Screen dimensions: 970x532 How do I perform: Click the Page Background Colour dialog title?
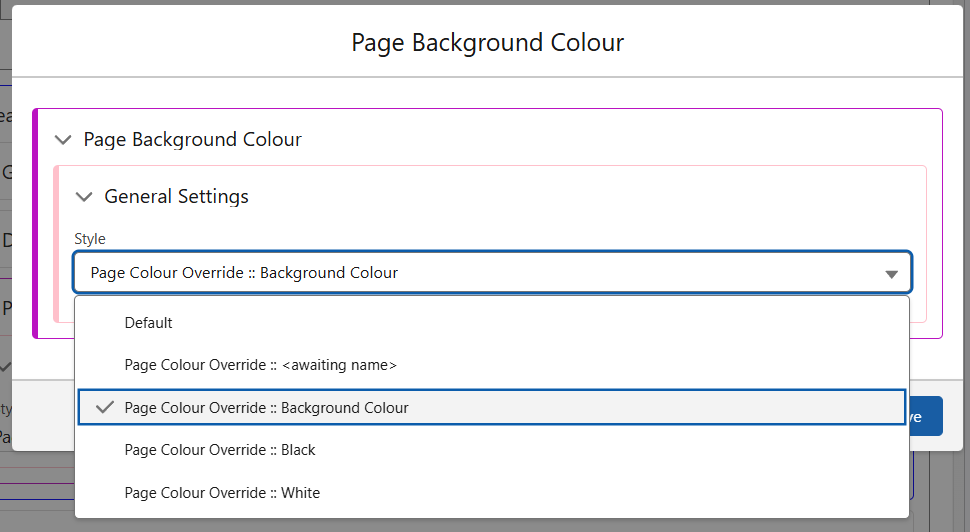pos(487,43)
